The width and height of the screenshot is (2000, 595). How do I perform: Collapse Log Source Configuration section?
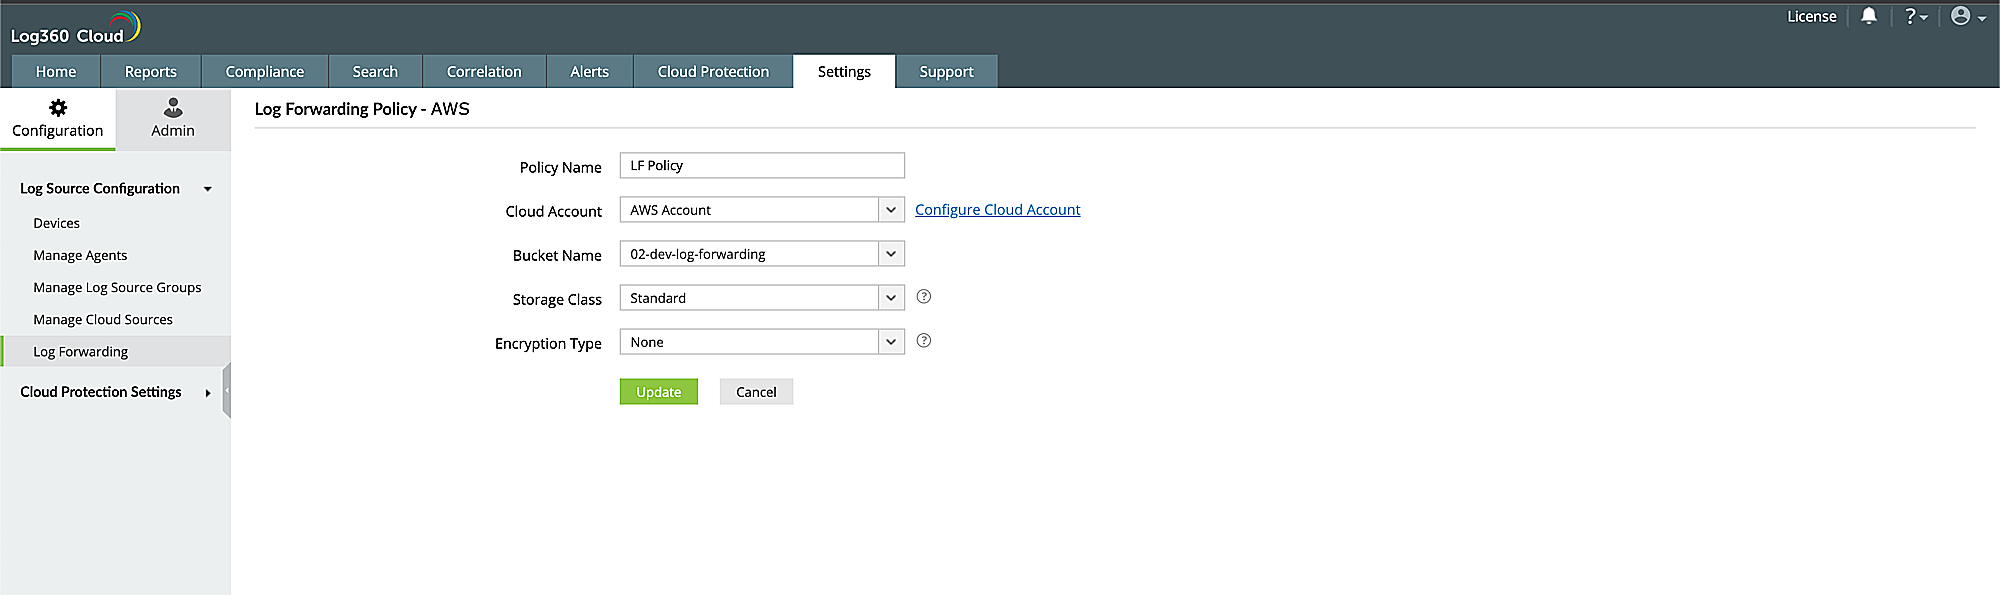[x=207, y=189]
